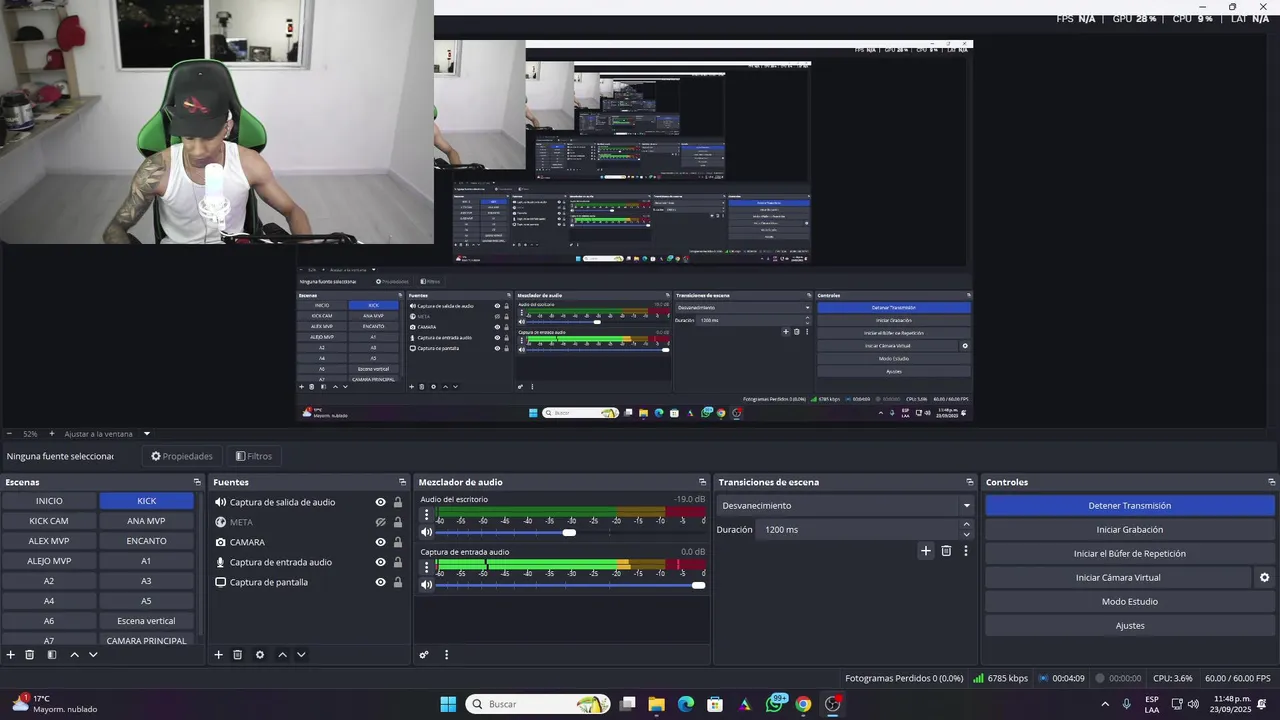Screen dimensions: 1280x720
Task: Unlock Captura de salida de audio source
Action: pyautogui.click(x=398, y=502)
